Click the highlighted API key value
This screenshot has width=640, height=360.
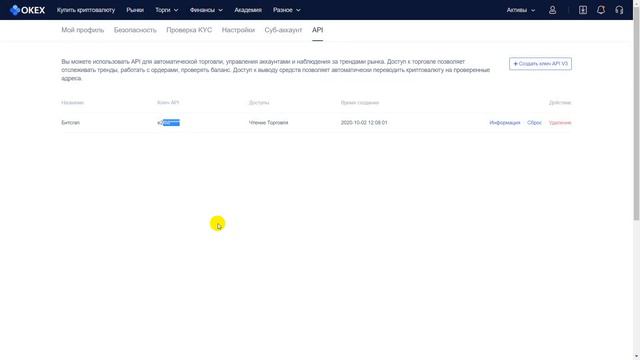(169, 122)
